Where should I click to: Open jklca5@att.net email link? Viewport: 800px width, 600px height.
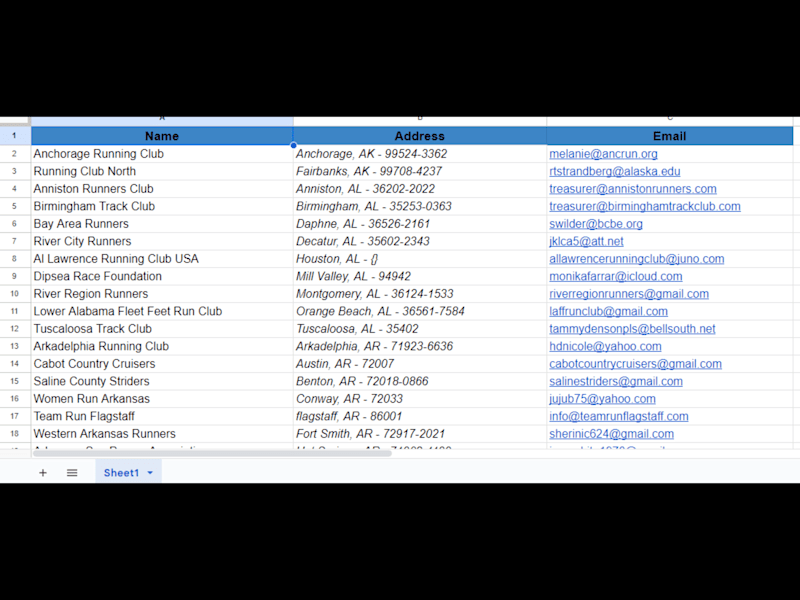click(x=586, y=241)
